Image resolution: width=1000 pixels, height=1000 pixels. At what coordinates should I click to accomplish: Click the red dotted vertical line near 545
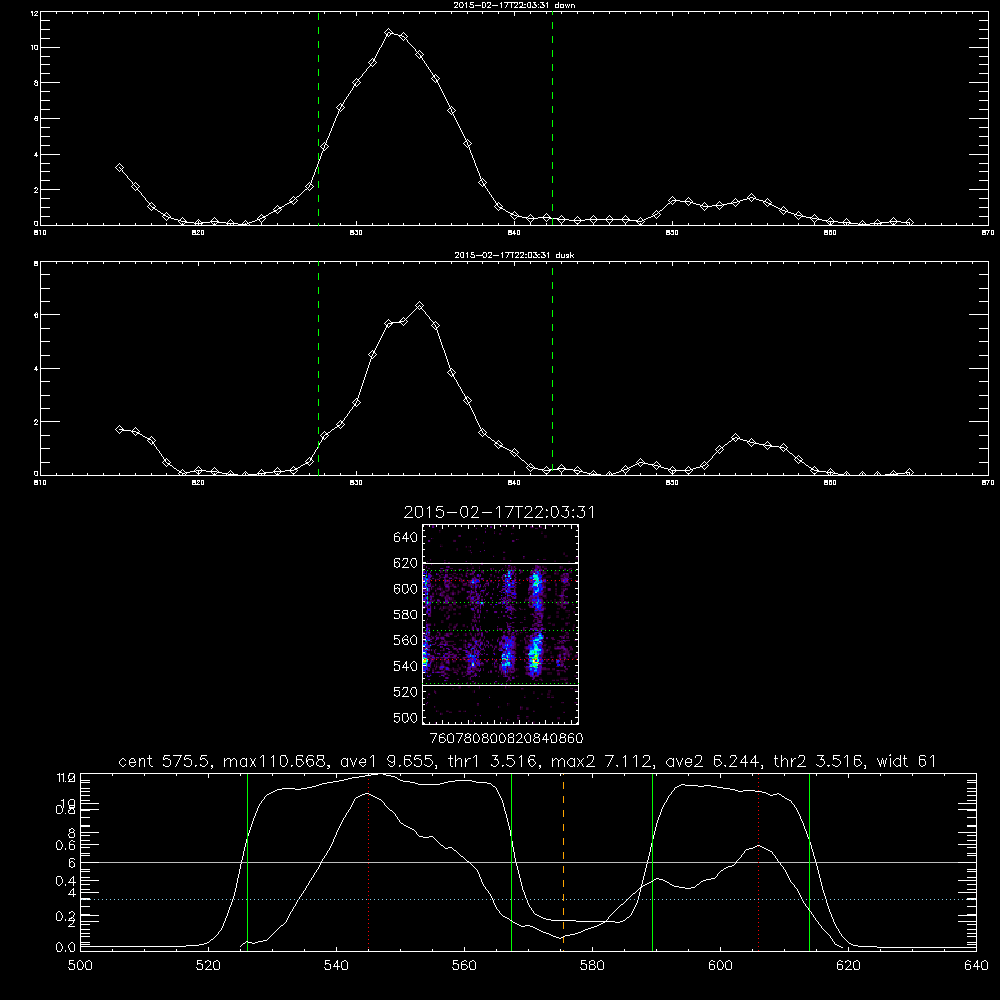click(369, 861)
